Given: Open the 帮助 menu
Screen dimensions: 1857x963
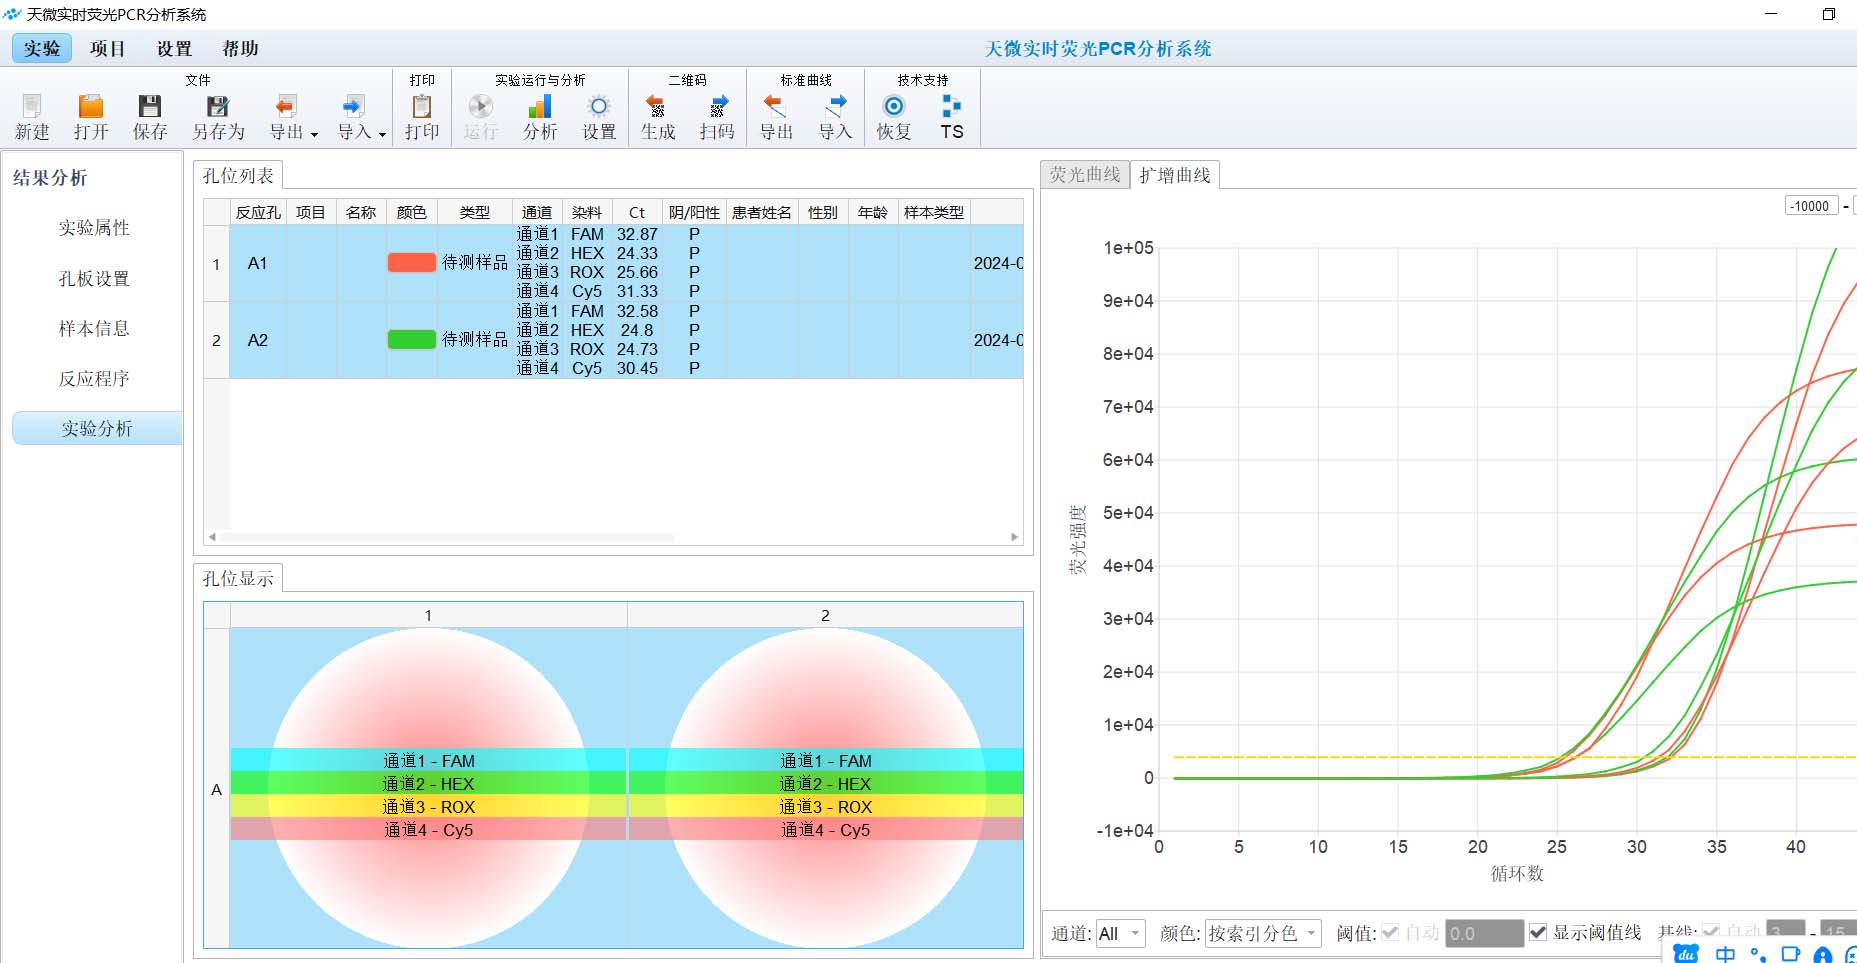Looking at the screenshot, I should [240, 48].
